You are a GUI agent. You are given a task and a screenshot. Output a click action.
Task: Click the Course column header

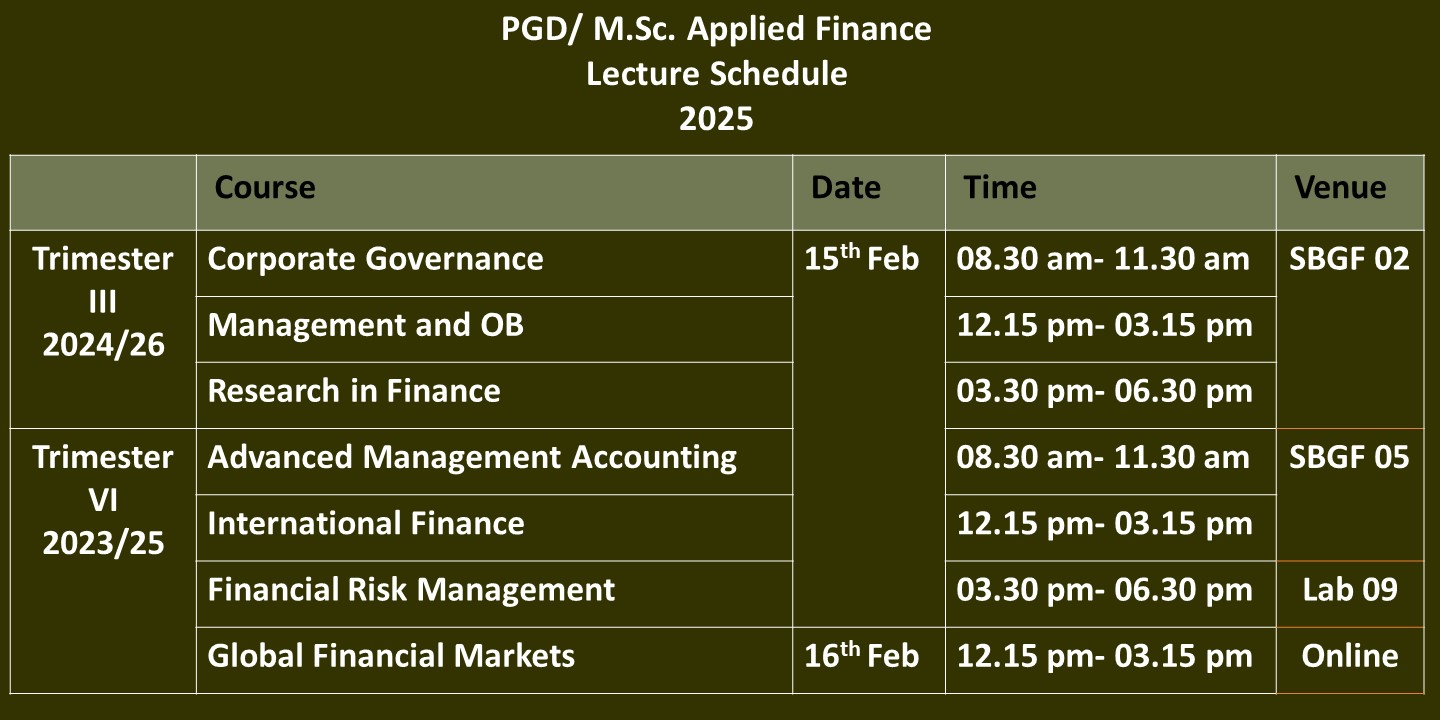tap(494, 192)
